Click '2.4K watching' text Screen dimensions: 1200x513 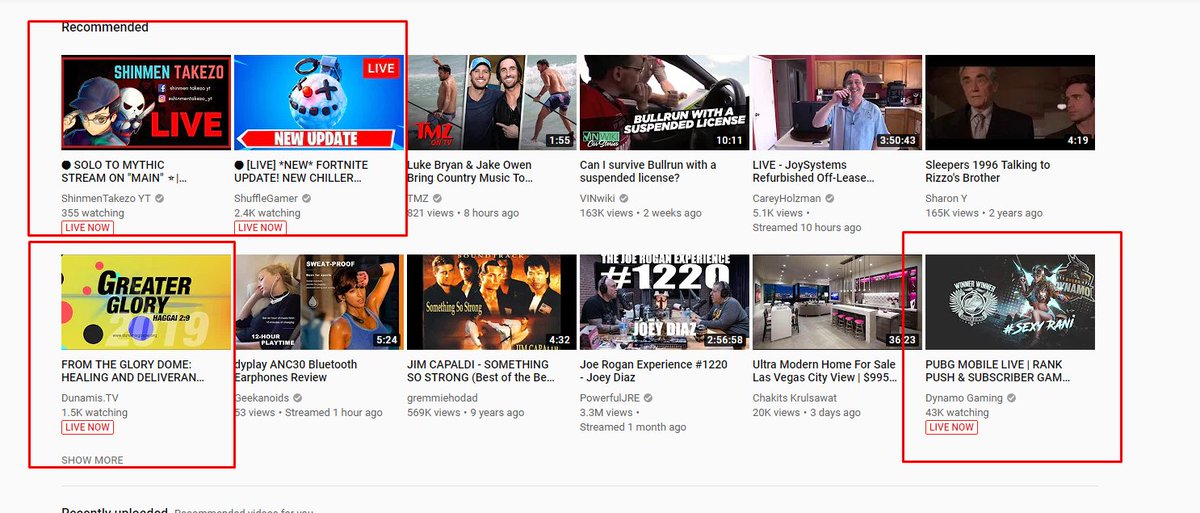[x=267, y=213]
